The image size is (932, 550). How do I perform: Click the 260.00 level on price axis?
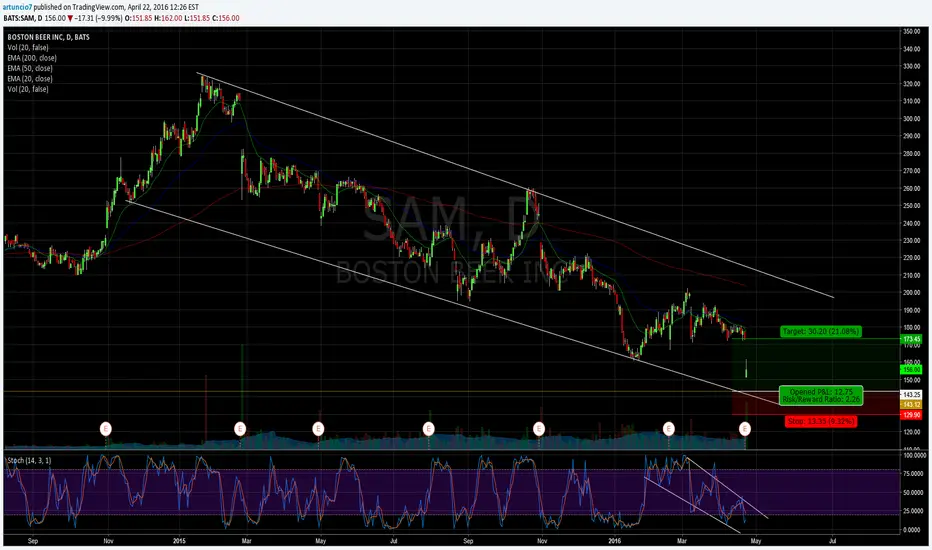pos(912,188)
